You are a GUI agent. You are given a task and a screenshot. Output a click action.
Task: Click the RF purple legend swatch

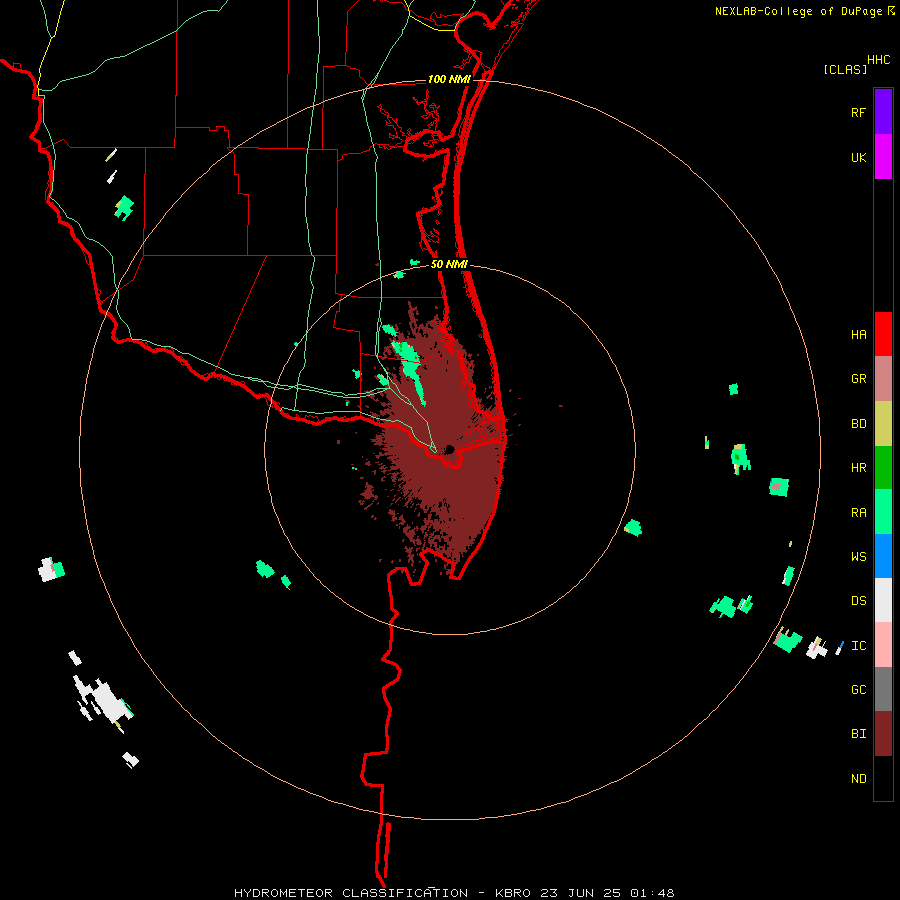tap(883, 112)
